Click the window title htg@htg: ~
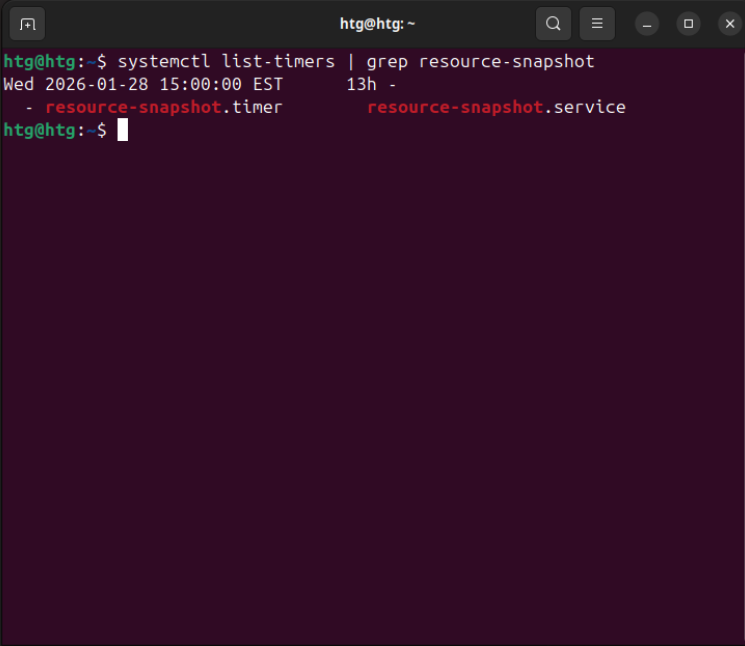This screenshot has width=745, height=646. click(x=377, y=24)
